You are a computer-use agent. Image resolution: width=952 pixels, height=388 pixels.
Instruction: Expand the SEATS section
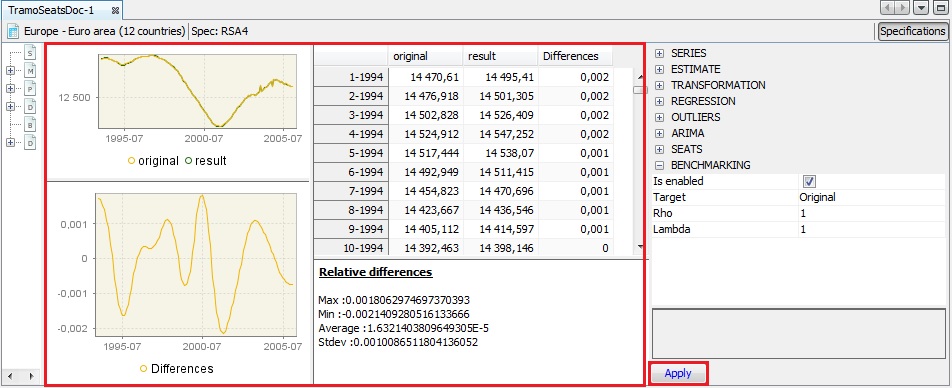pyautogui.click(x=660, y=149)
